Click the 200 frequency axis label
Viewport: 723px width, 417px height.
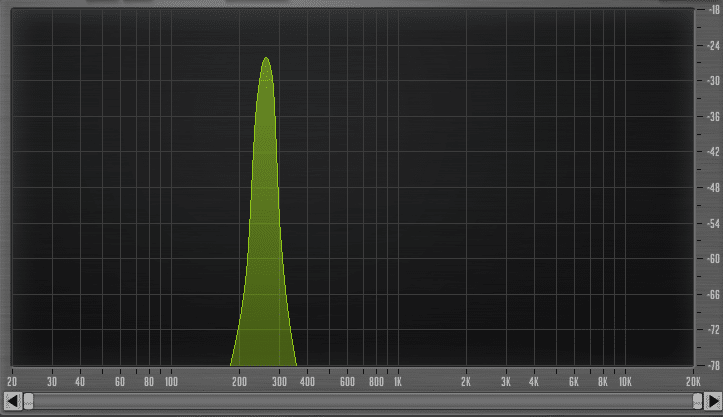(239, 381)
